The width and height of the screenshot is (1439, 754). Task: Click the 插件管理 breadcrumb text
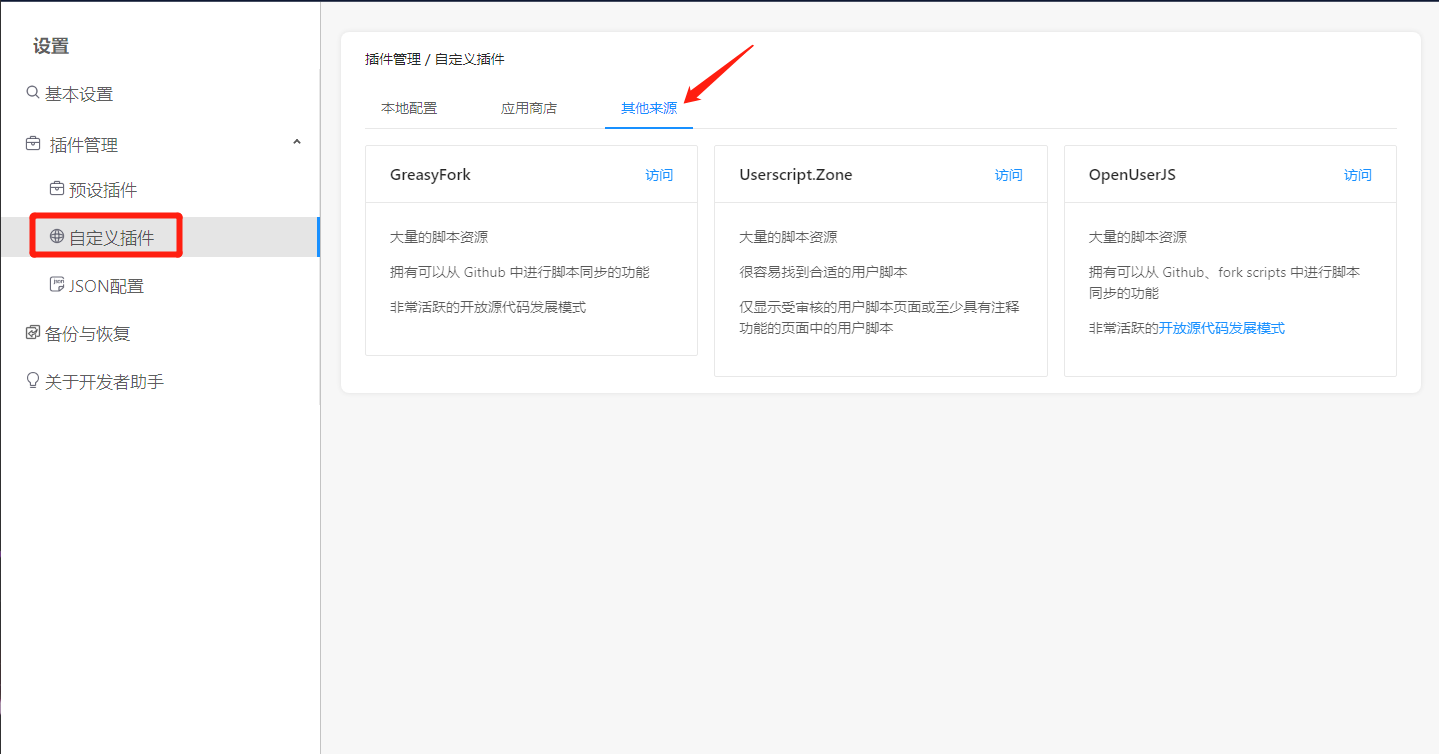393,60
